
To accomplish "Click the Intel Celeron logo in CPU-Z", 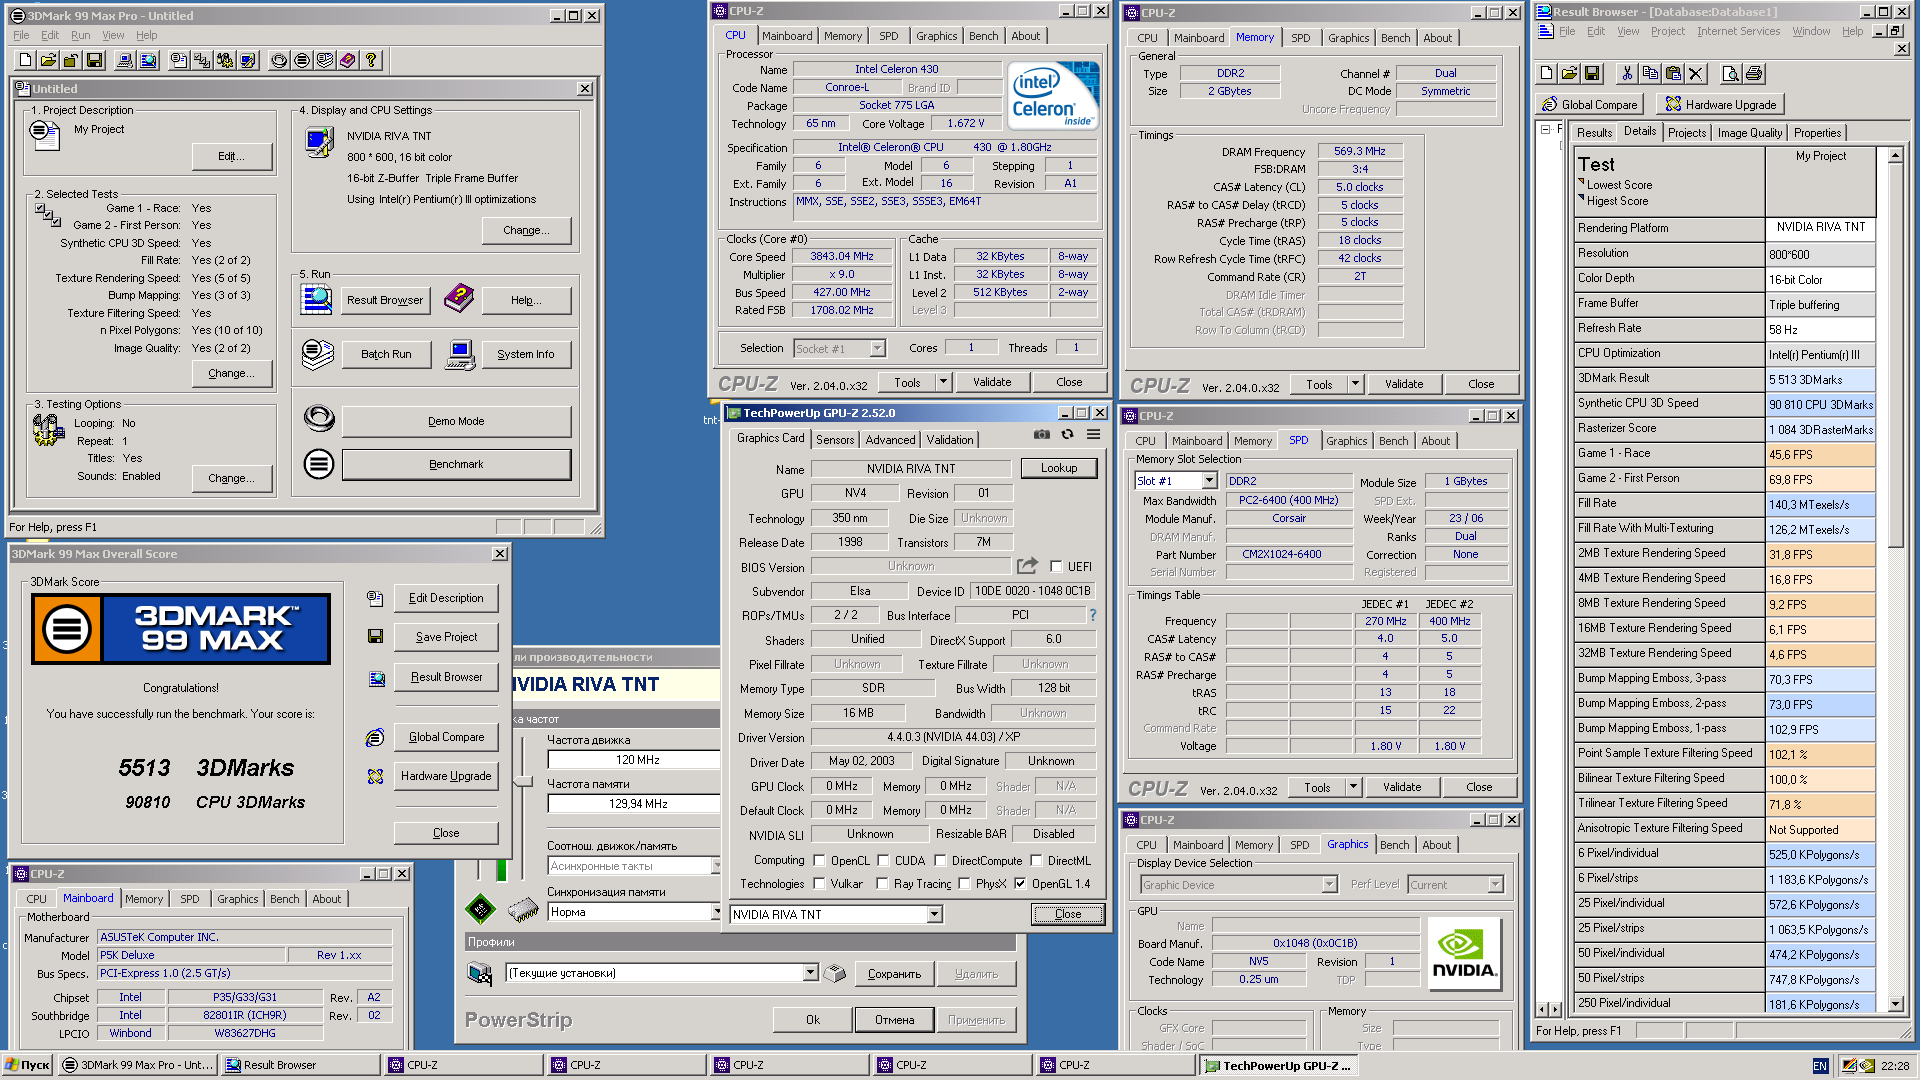I will click(1054, 96).
